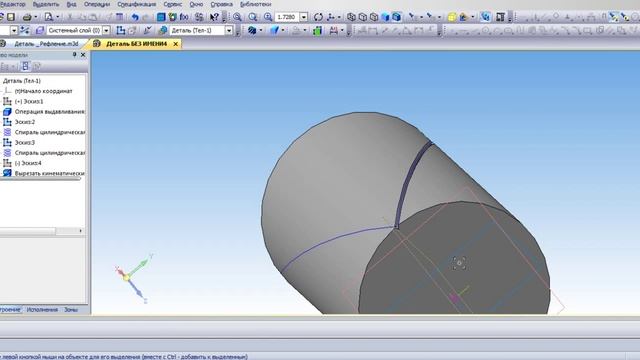Viewport: 640px width, 360px height.
Task: Close the model tree panel
Action: point(83,55)
